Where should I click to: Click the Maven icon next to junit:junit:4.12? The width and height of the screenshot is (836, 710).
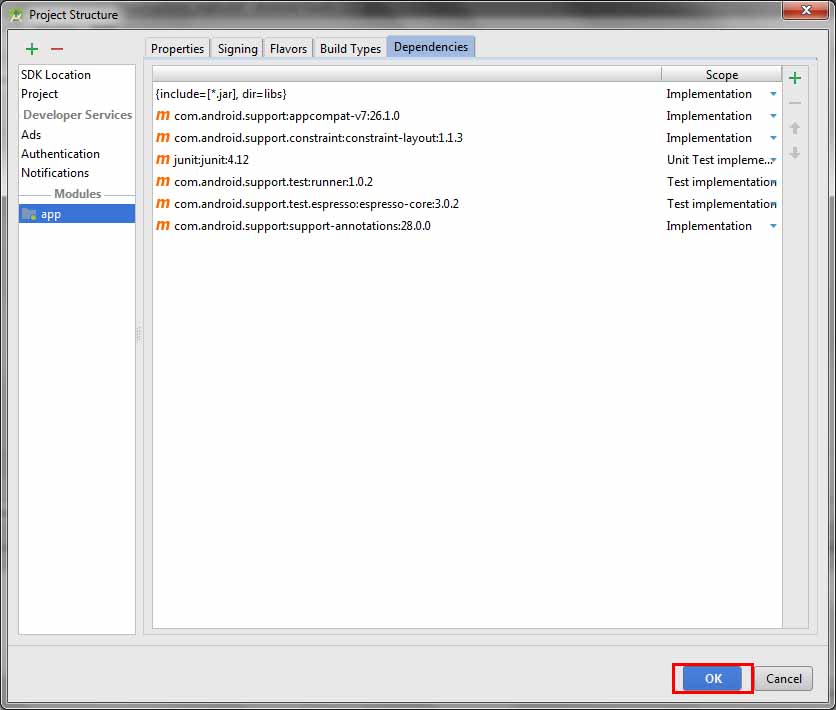(163, 159)
